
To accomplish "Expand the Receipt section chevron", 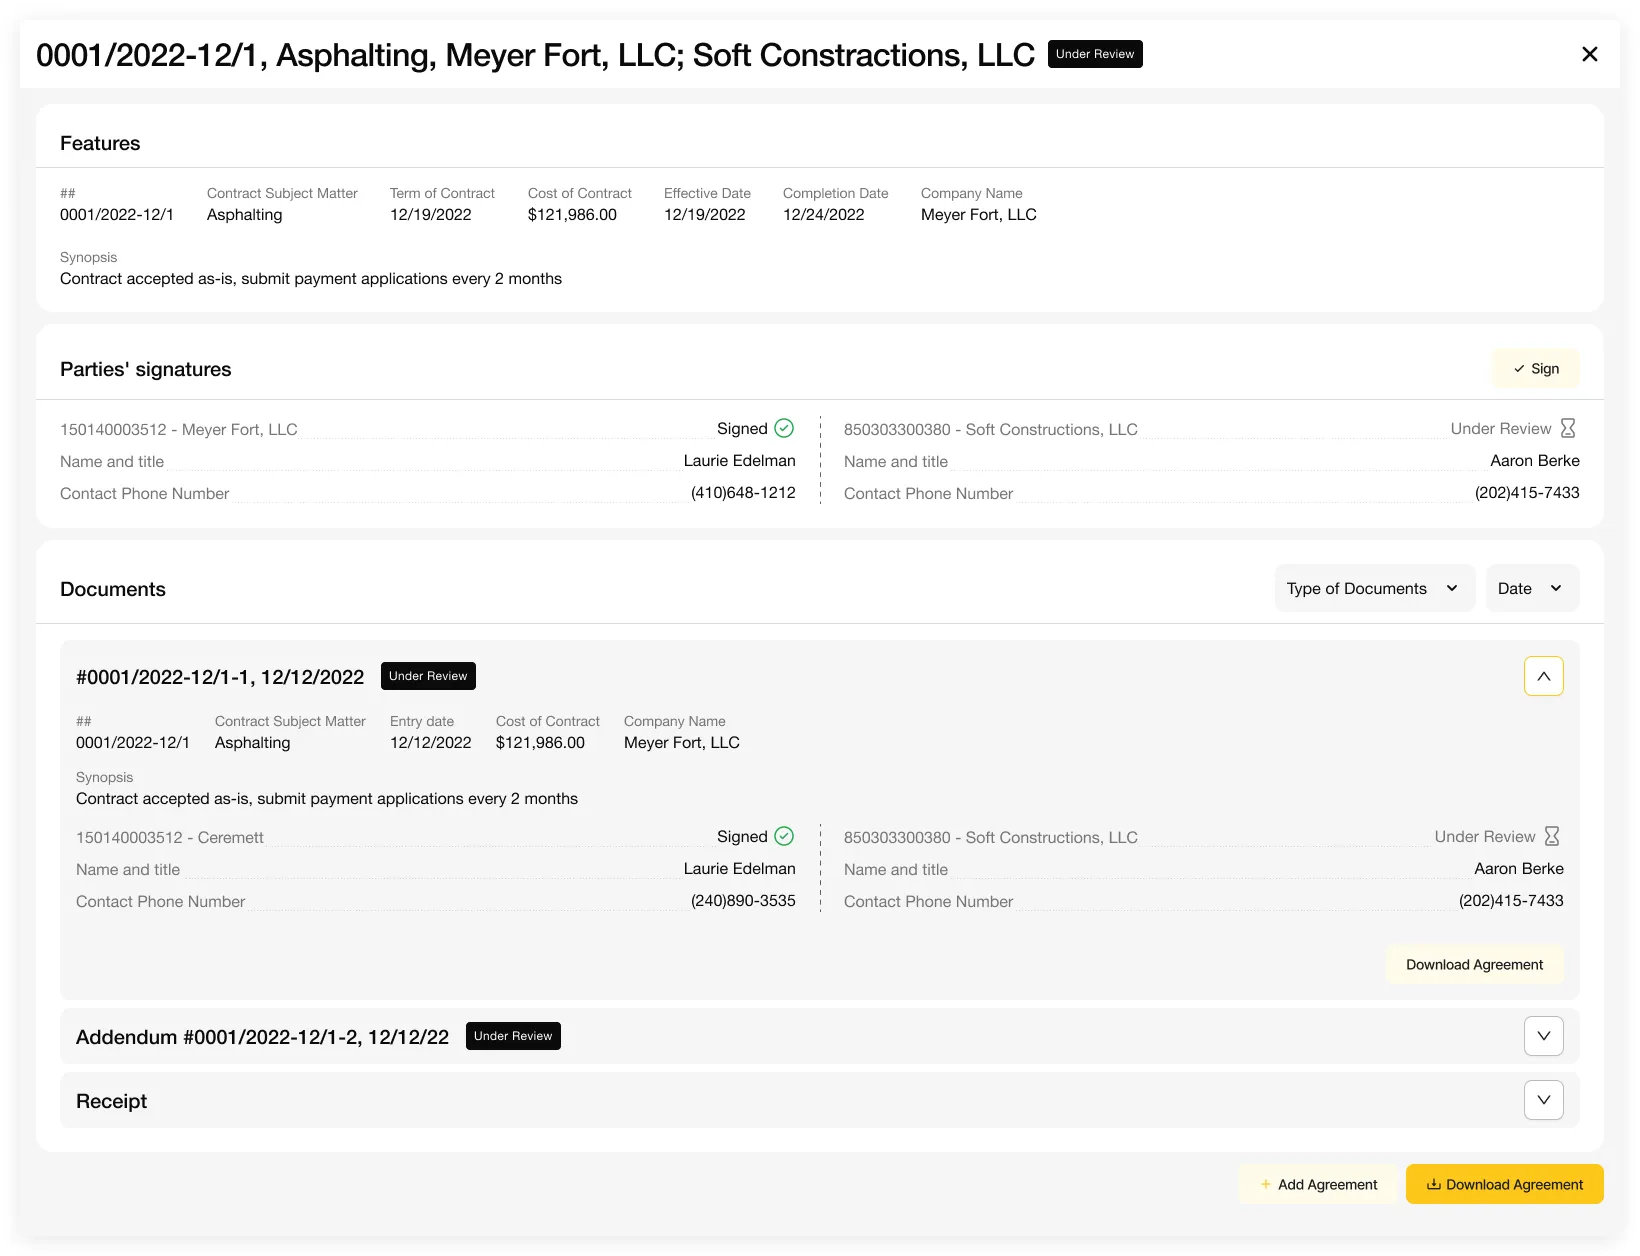I will pos(1544,1100).
